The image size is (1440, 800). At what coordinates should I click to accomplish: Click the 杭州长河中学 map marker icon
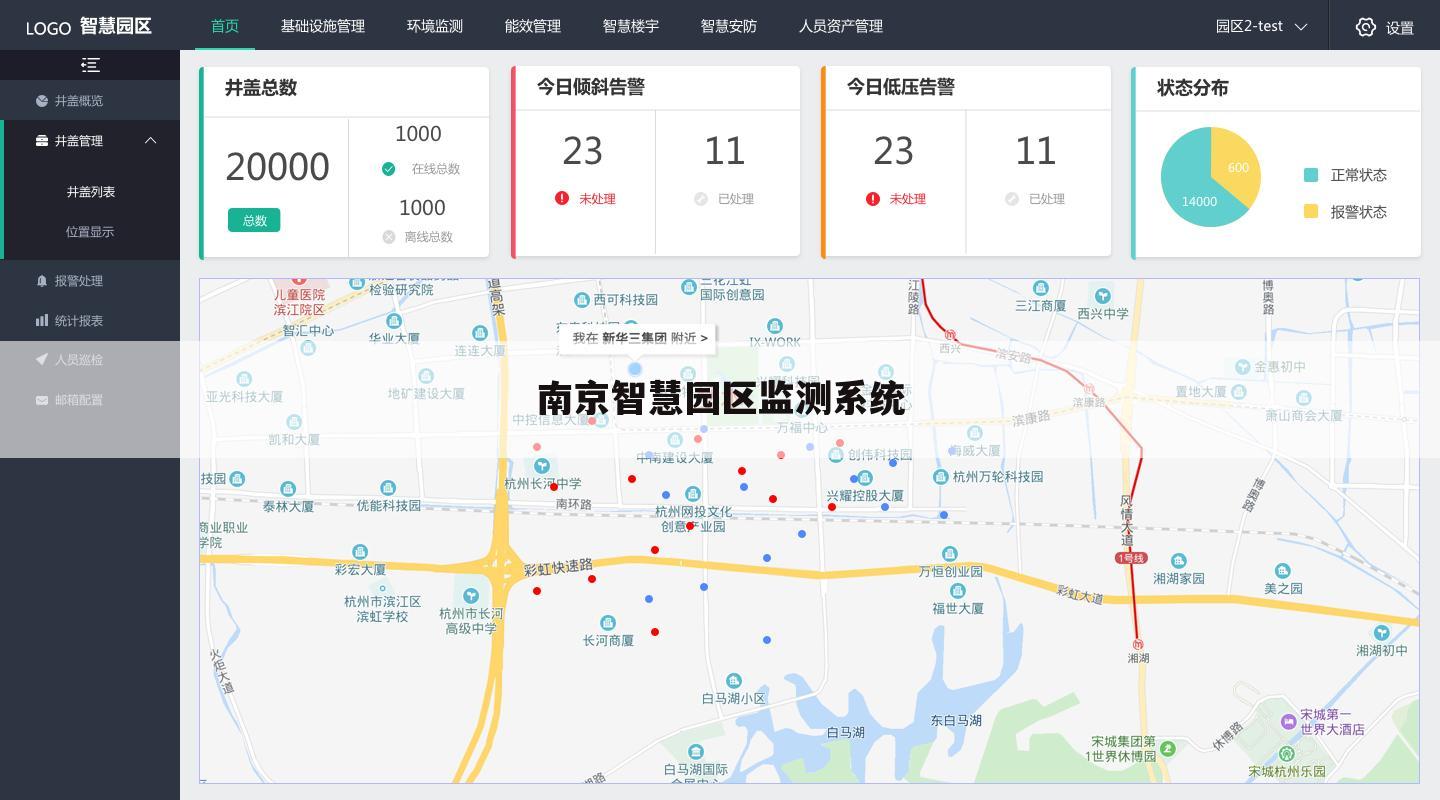click(x=541, y=465)
